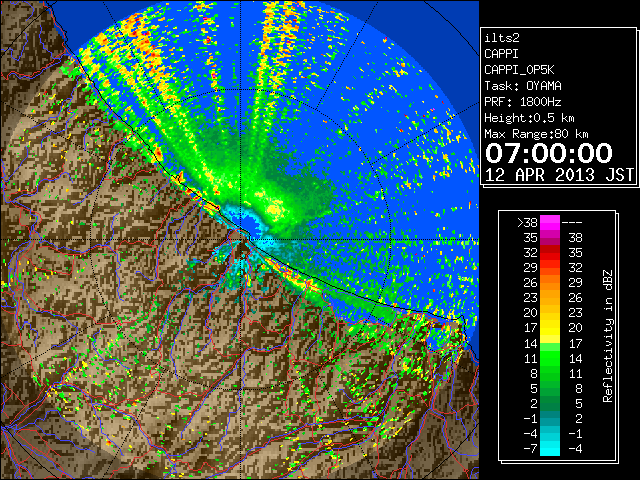
Task: Click the "Task: OYAMA" line
Action: tap(523, 86)
